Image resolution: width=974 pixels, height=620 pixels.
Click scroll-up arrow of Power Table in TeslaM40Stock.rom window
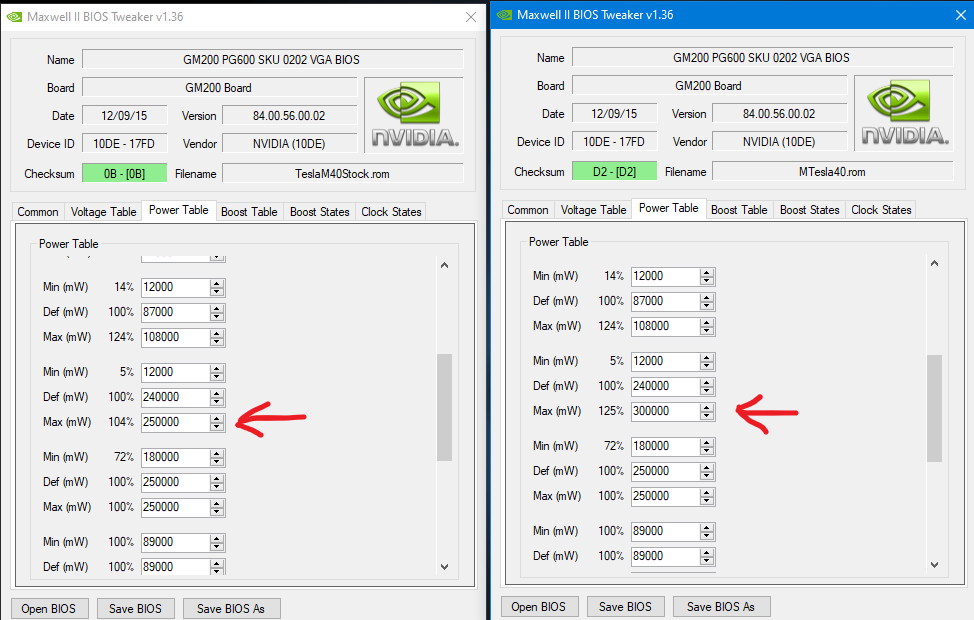tap(444, 265)
